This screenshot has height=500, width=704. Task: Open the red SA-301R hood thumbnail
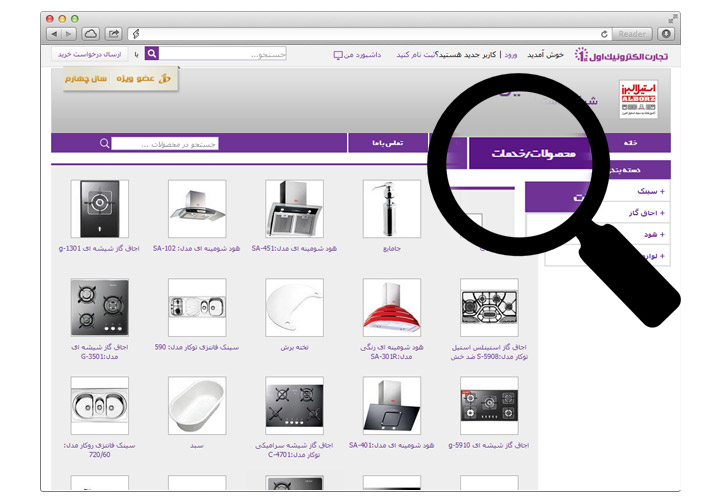coord(392,307)
